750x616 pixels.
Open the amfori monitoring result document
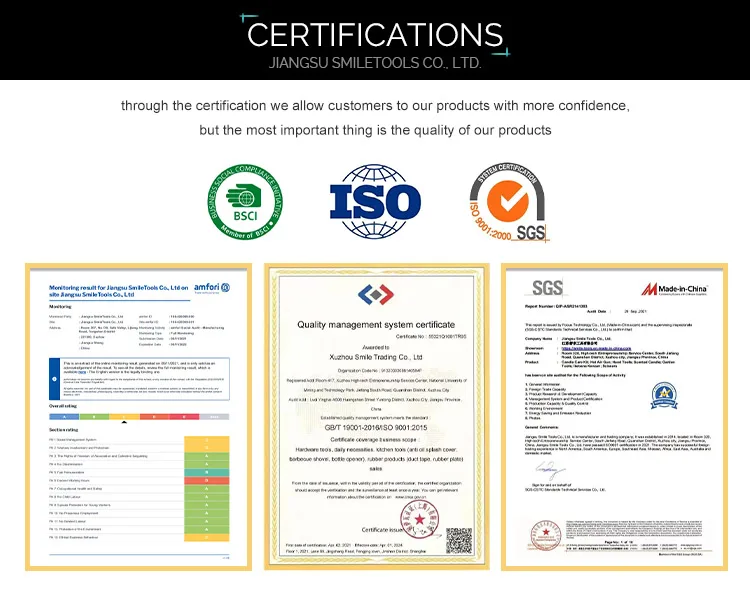(x=139, y=417)
